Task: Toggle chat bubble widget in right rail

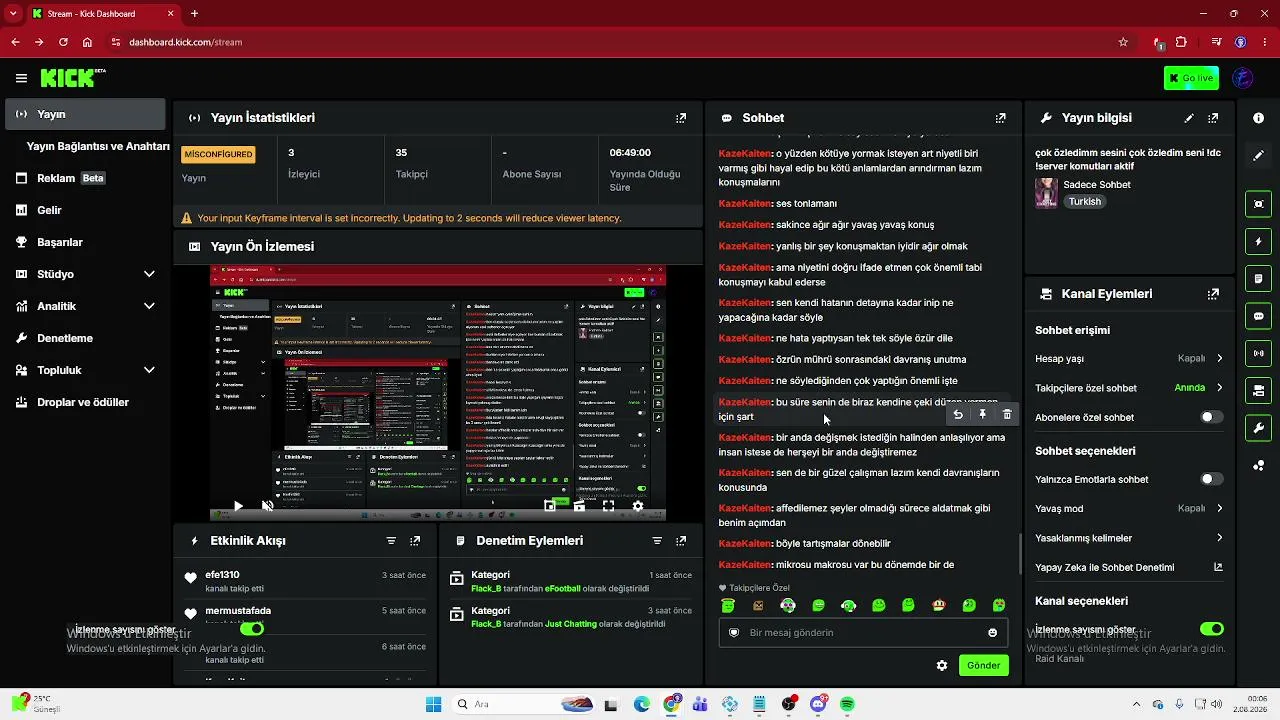Action: coord(1258,316)
